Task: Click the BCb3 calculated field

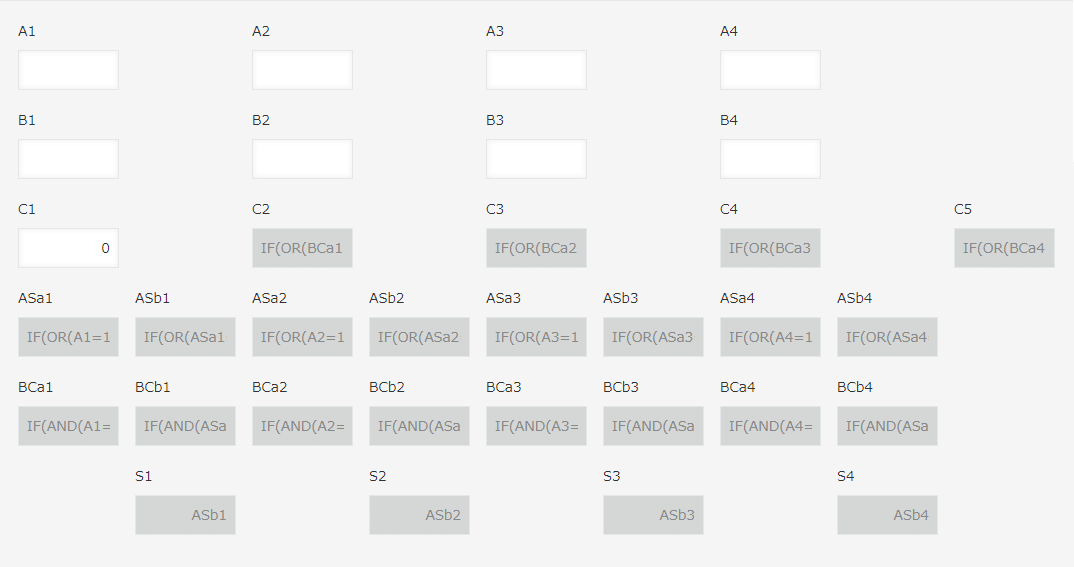Action: coord(653,426)
